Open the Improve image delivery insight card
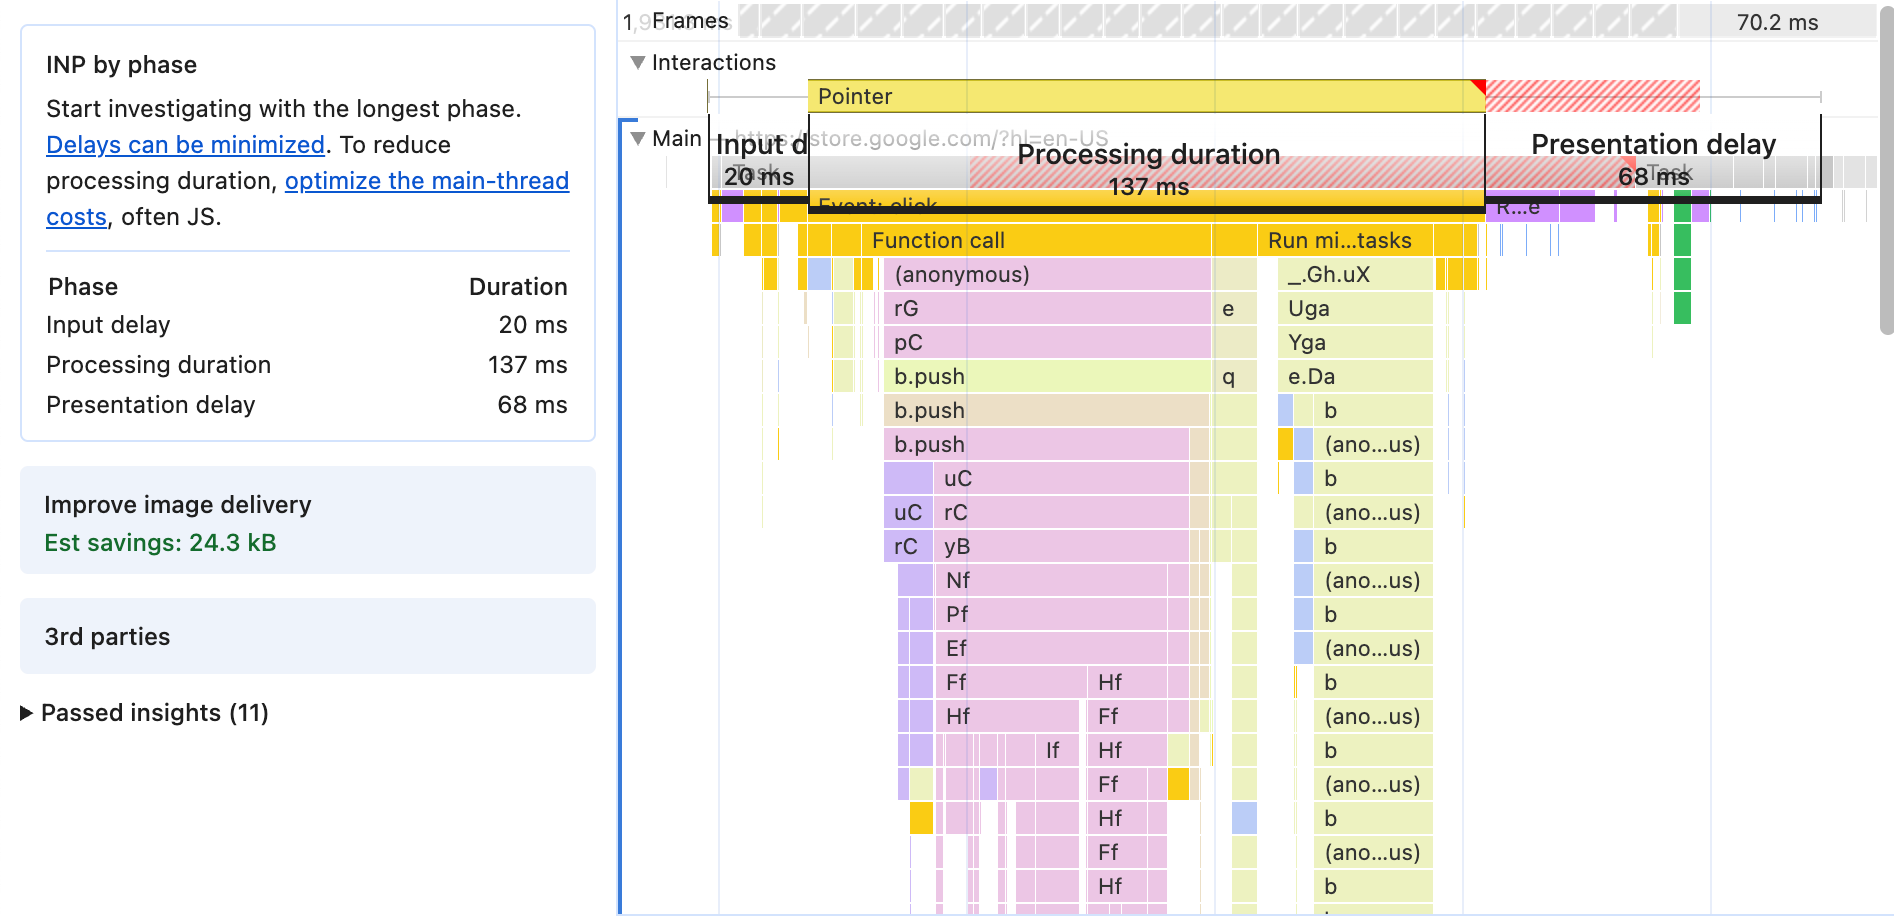 point(307,521)
